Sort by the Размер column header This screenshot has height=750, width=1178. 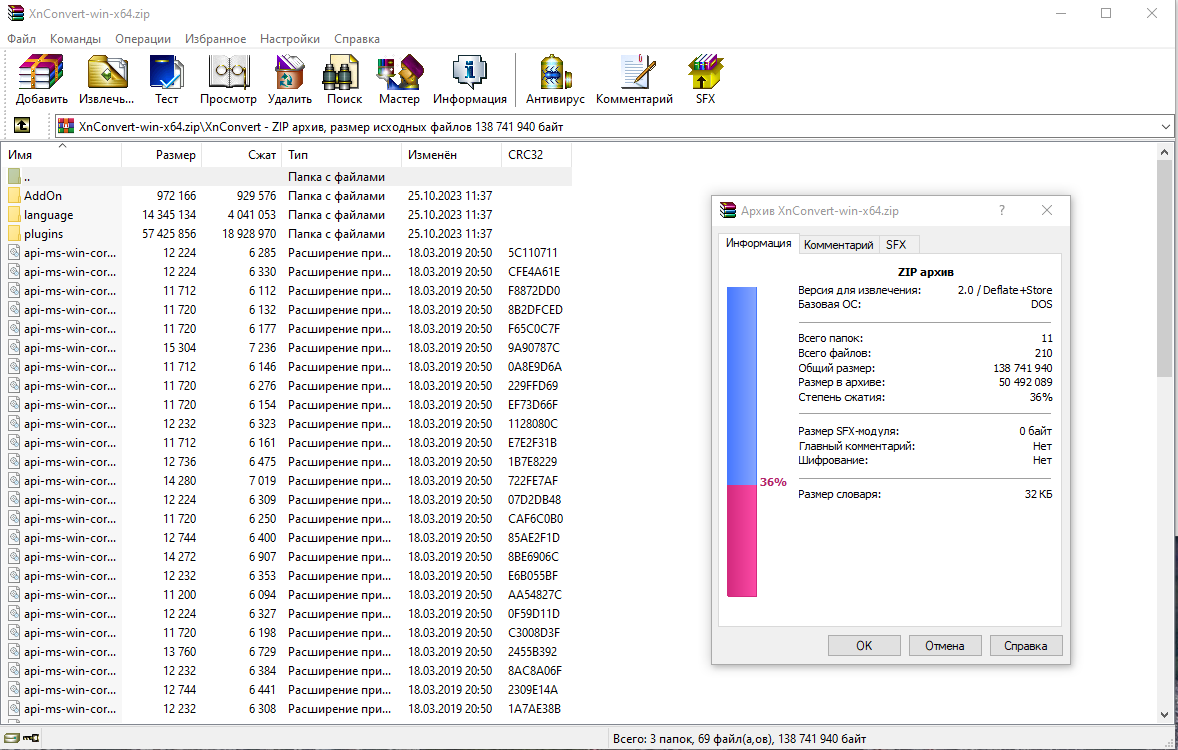pyautogui.click(x=162, y=155)
